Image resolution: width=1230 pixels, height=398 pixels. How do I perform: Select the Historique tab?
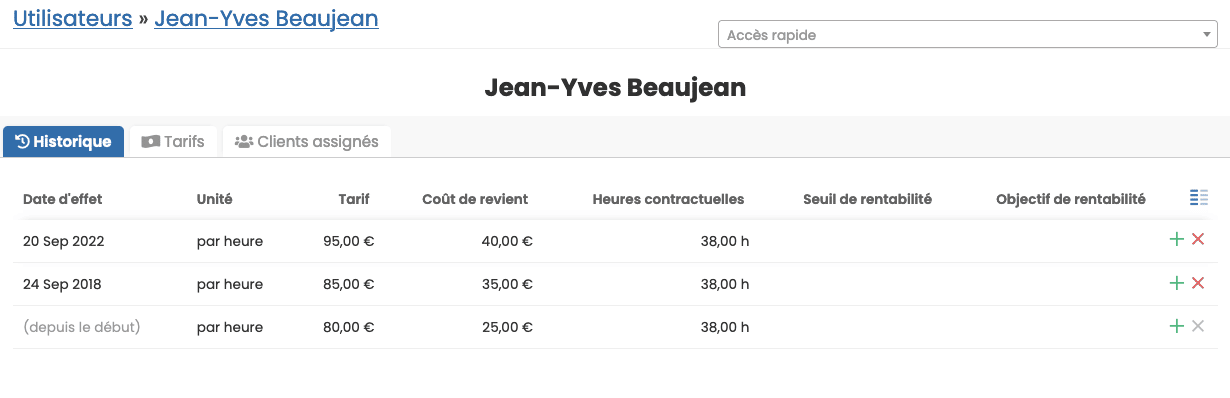[x=64, y=141]
